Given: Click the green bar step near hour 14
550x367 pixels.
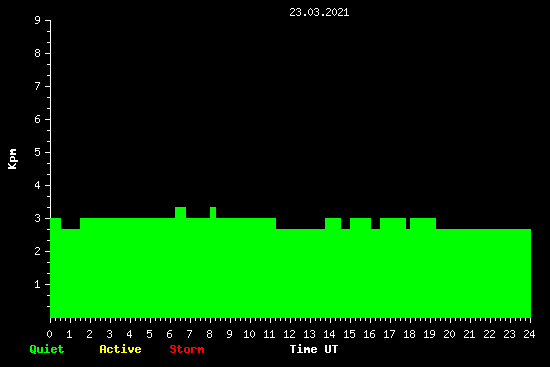Looking at the screenshot, I should 333,223.
